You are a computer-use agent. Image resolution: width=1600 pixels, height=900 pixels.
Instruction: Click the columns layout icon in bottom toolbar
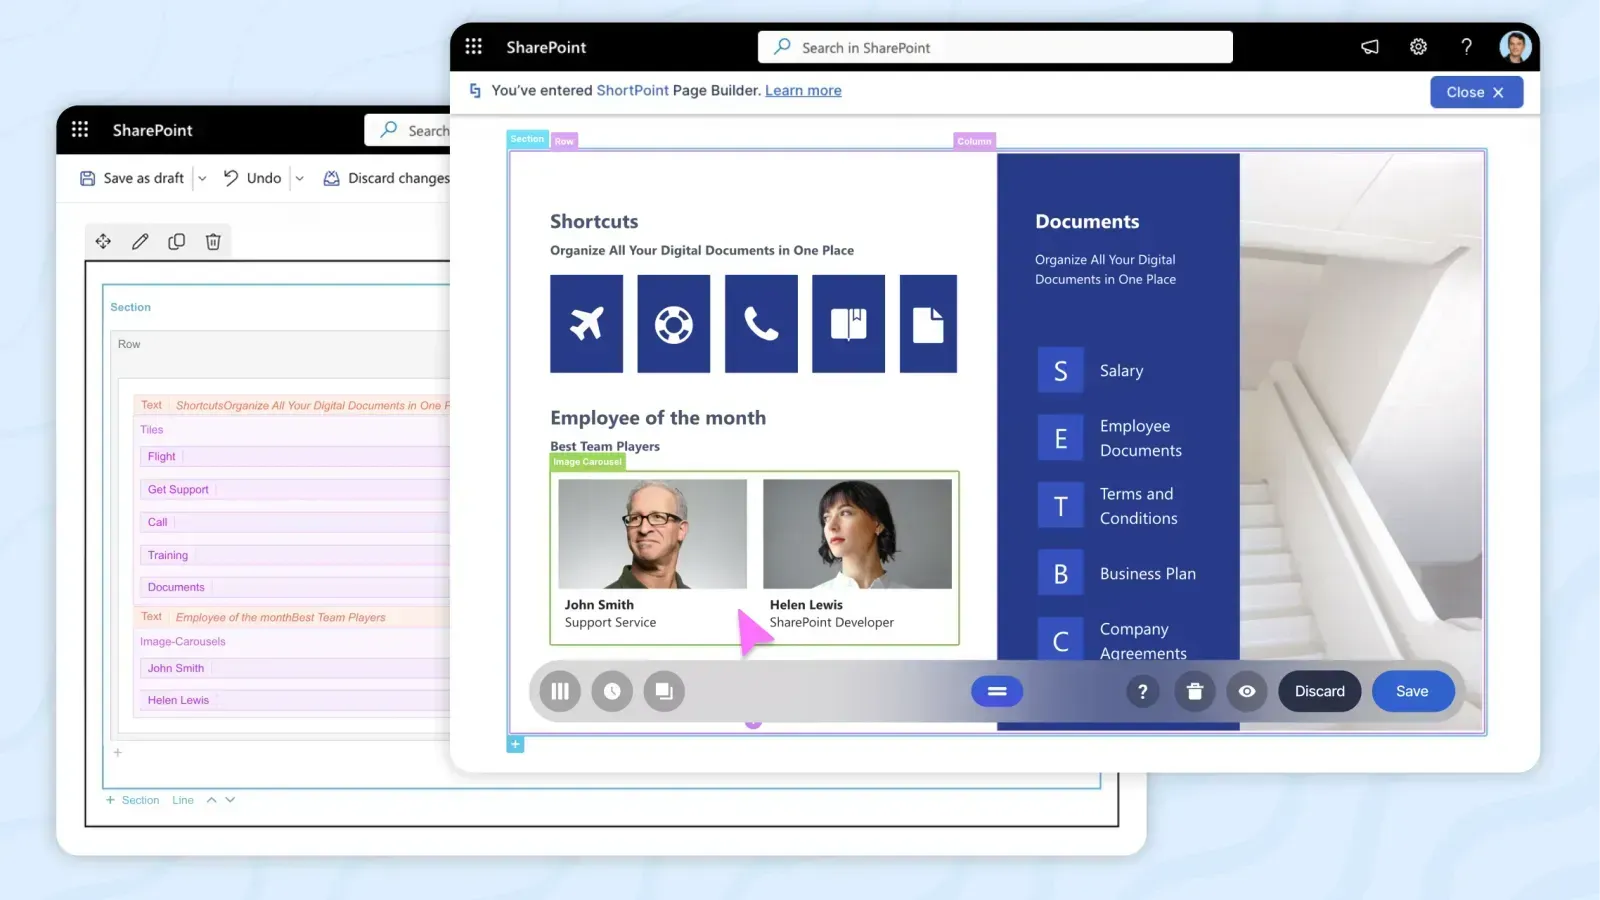[560, 691]
